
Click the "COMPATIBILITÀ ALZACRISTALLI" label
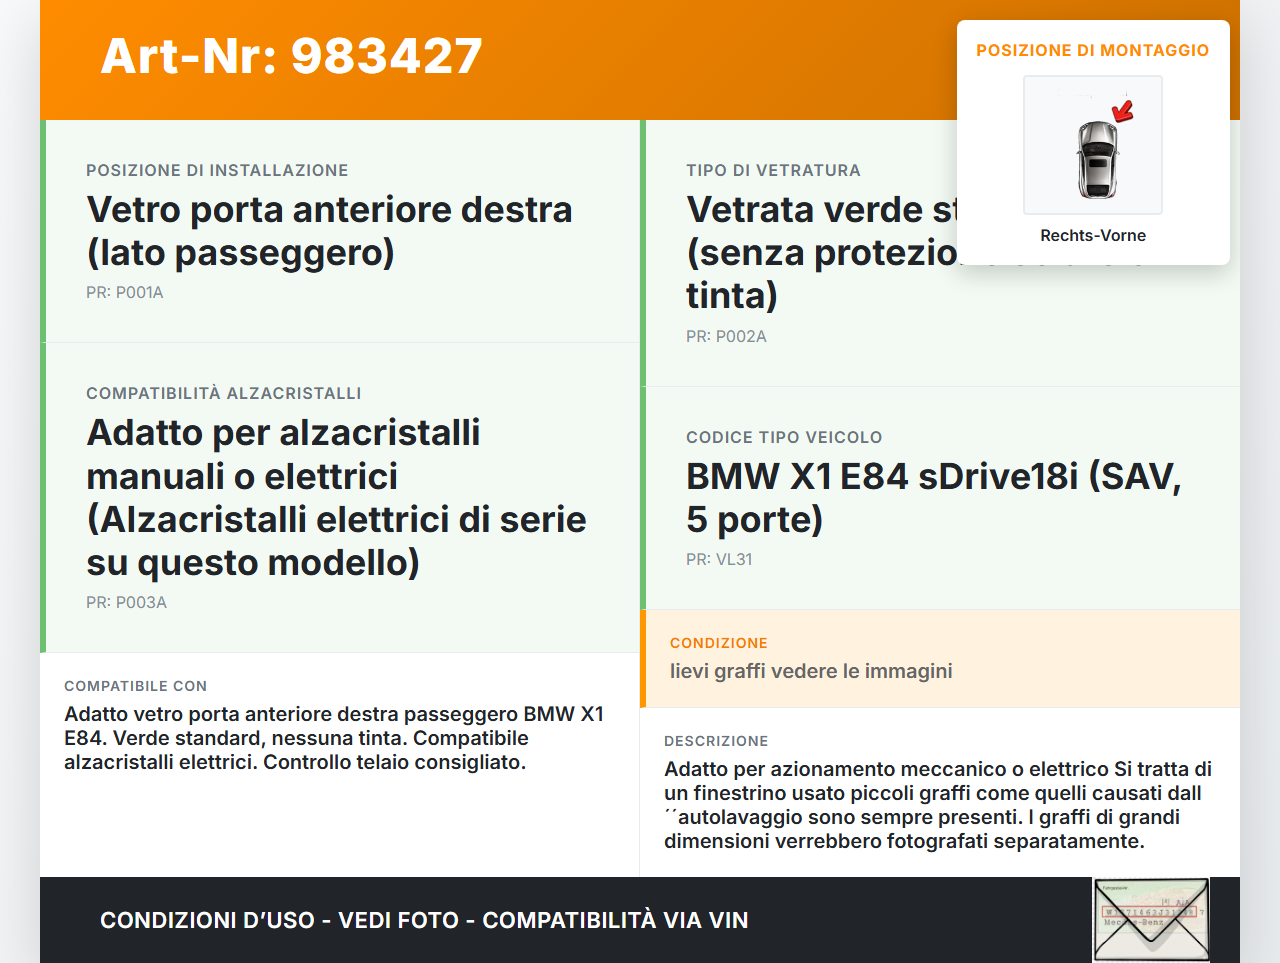pyautogui.click(x=224, y=394)
